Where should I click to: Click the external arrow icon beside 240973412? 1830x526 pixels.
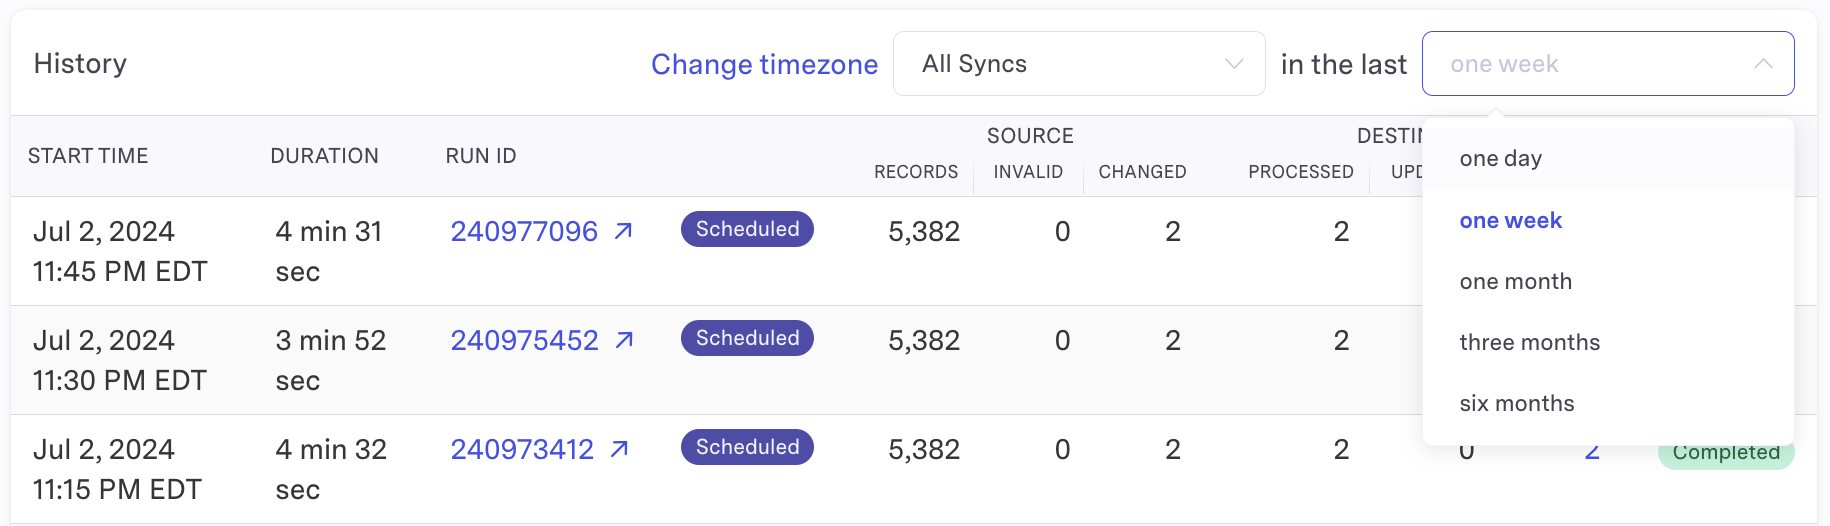(620, 449)
